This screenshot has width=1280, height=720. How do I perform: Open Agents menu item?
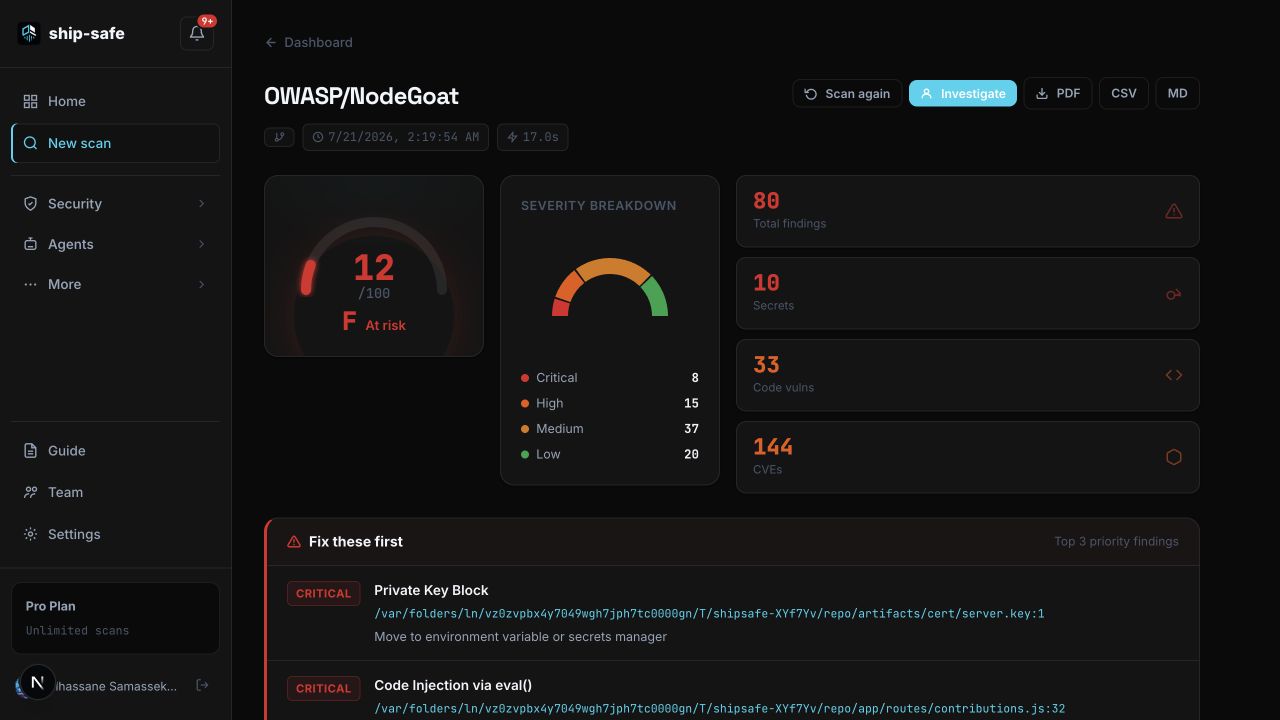(115, 244)
